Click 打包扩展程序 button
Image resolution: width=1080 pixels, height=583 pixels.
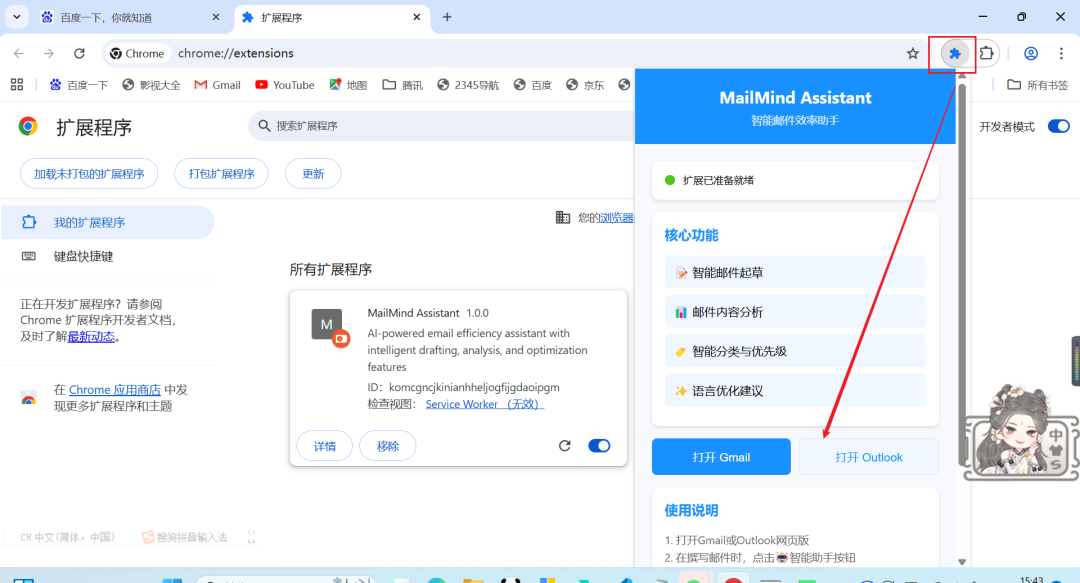click(221, 174)
